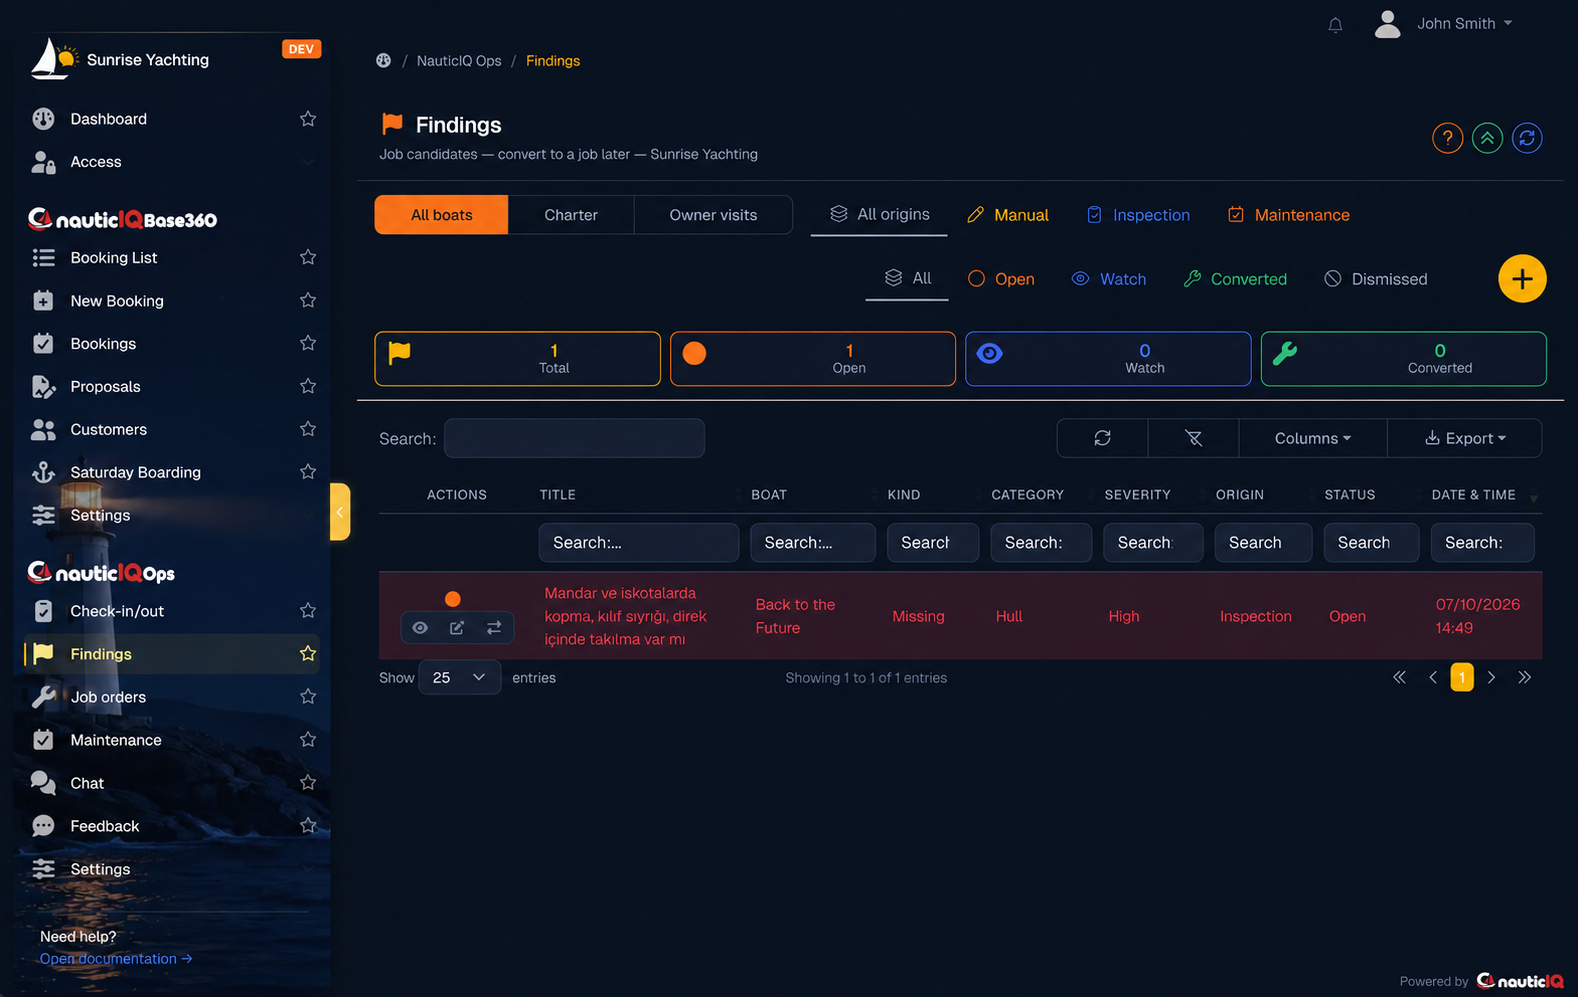Viewport: 1578px width, 997px height.
Task: Open Maintenance in the sidebar
Action: click(x=116, y=740)
